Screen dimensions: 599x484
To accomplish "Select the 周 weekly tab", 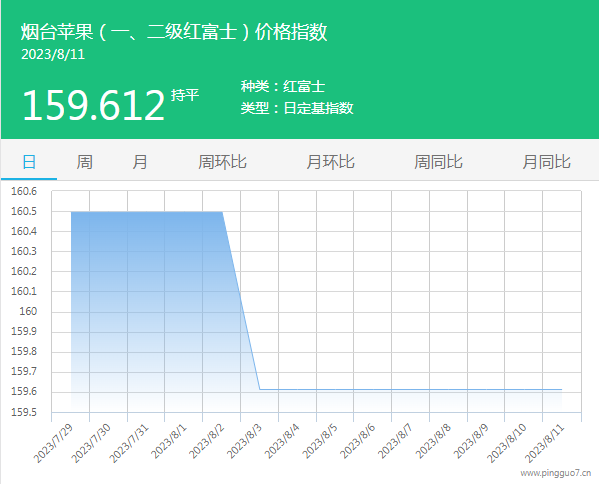I will [84, 162].
